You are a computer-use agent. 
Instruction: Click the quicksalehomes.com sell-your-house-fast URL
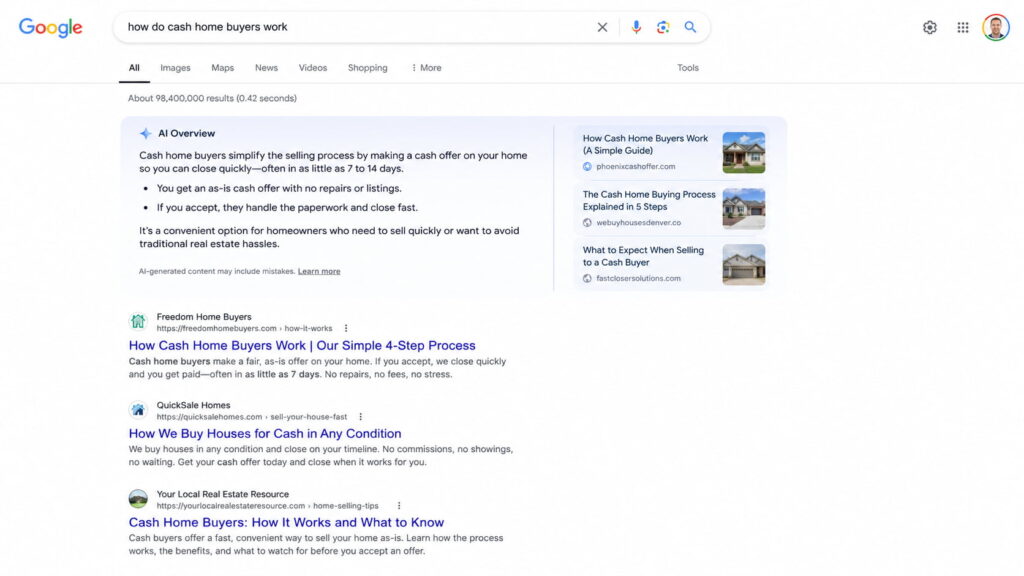point(251,417)
